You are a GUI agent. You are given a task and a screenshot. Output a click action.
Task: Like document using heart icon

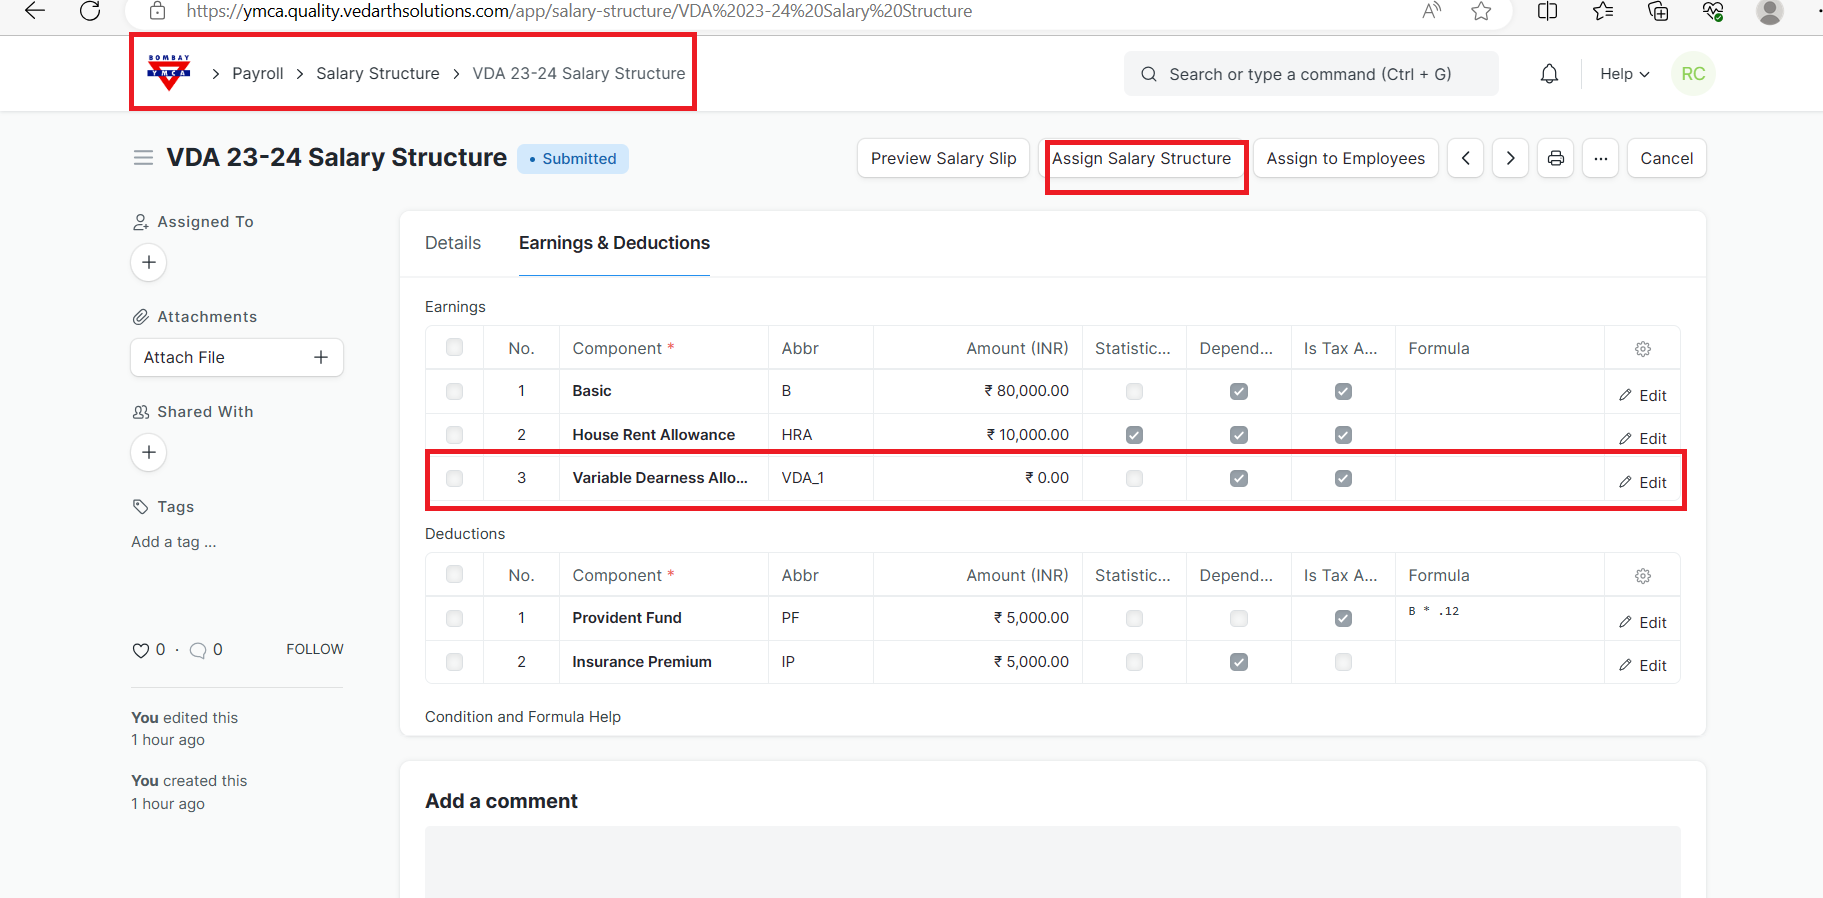141,650
